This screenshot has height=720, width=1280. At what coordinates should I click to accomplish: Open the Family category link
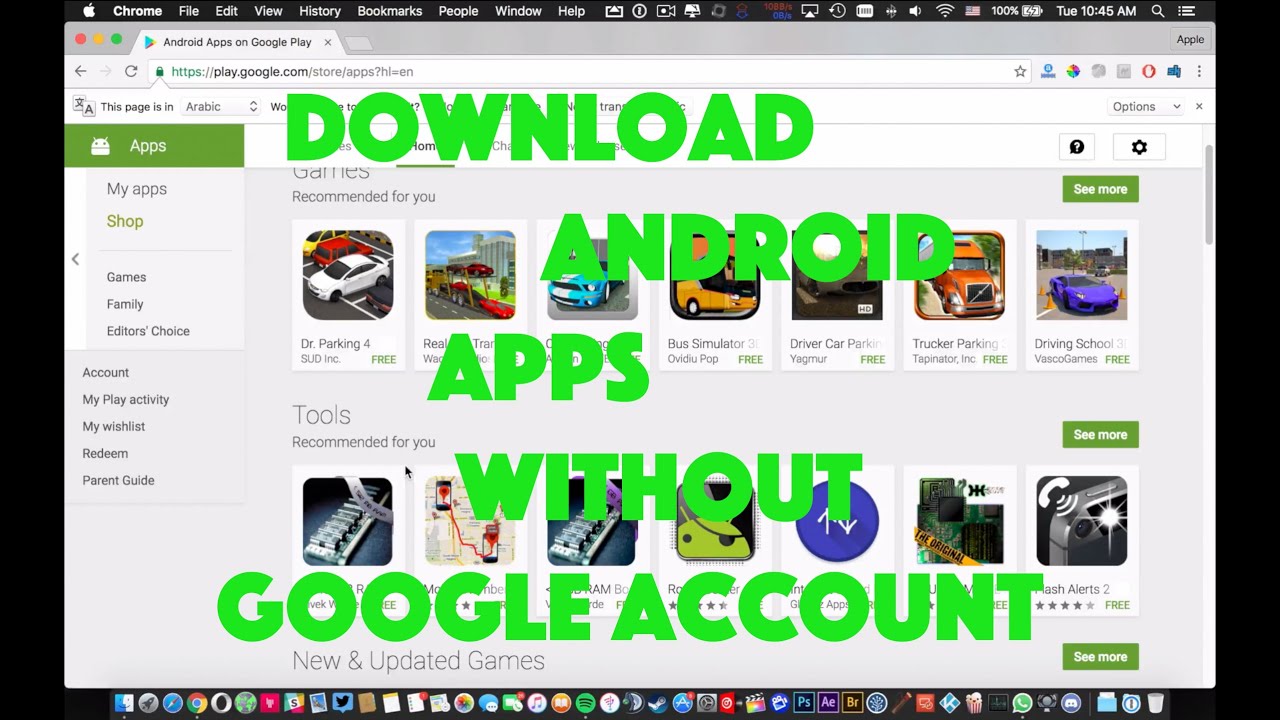click(125, 304)
